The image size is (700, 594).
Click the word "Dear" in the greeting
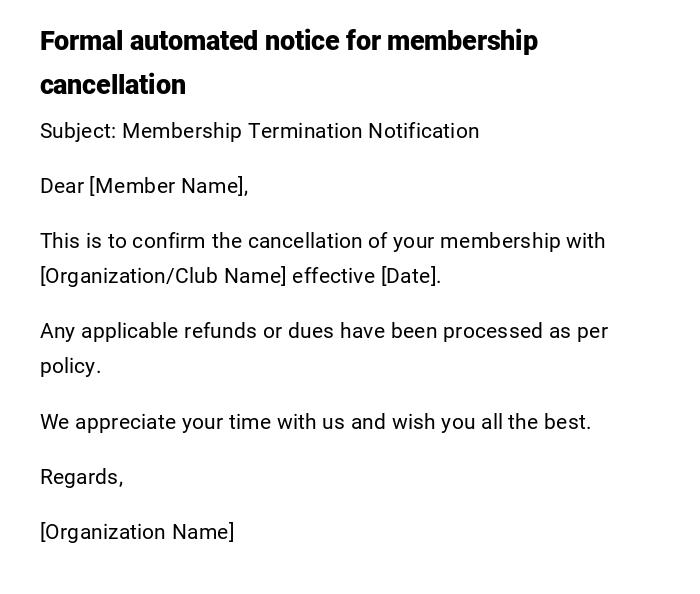point(62,186)
